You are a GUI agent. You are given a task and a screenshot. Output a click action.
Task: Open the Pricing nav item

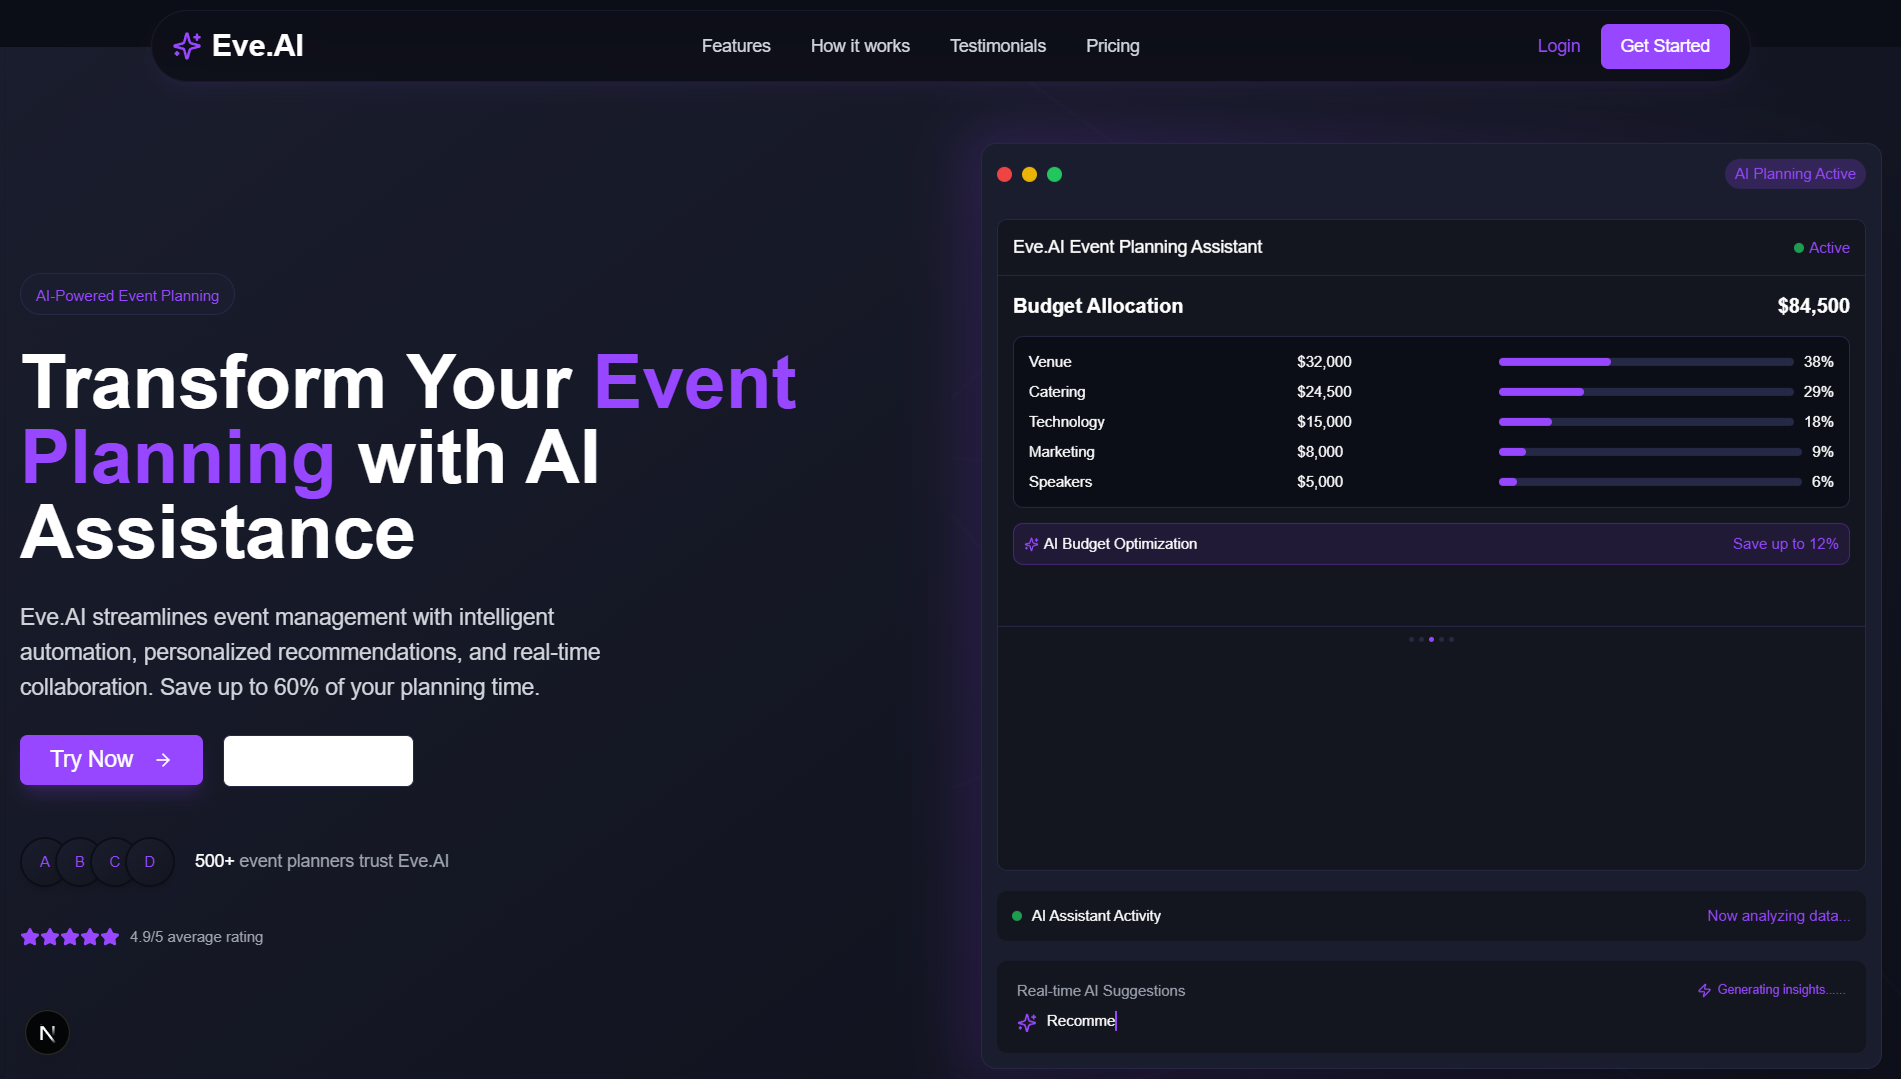click(x=1112, y=46)
